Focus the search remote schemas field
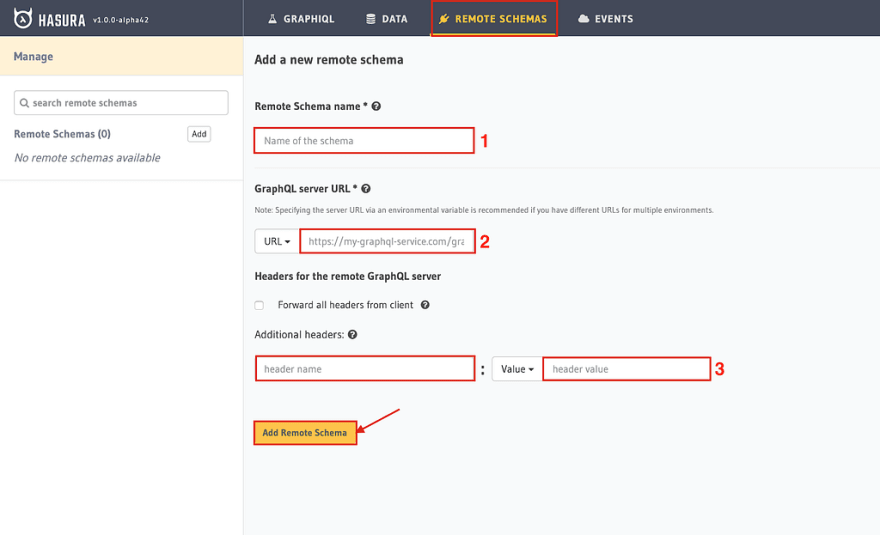 tap(121, 103)
